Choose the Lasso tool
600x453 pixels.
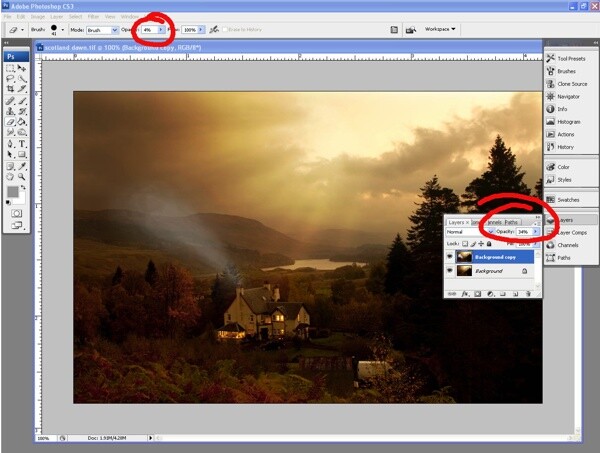[x=10, y=78]
